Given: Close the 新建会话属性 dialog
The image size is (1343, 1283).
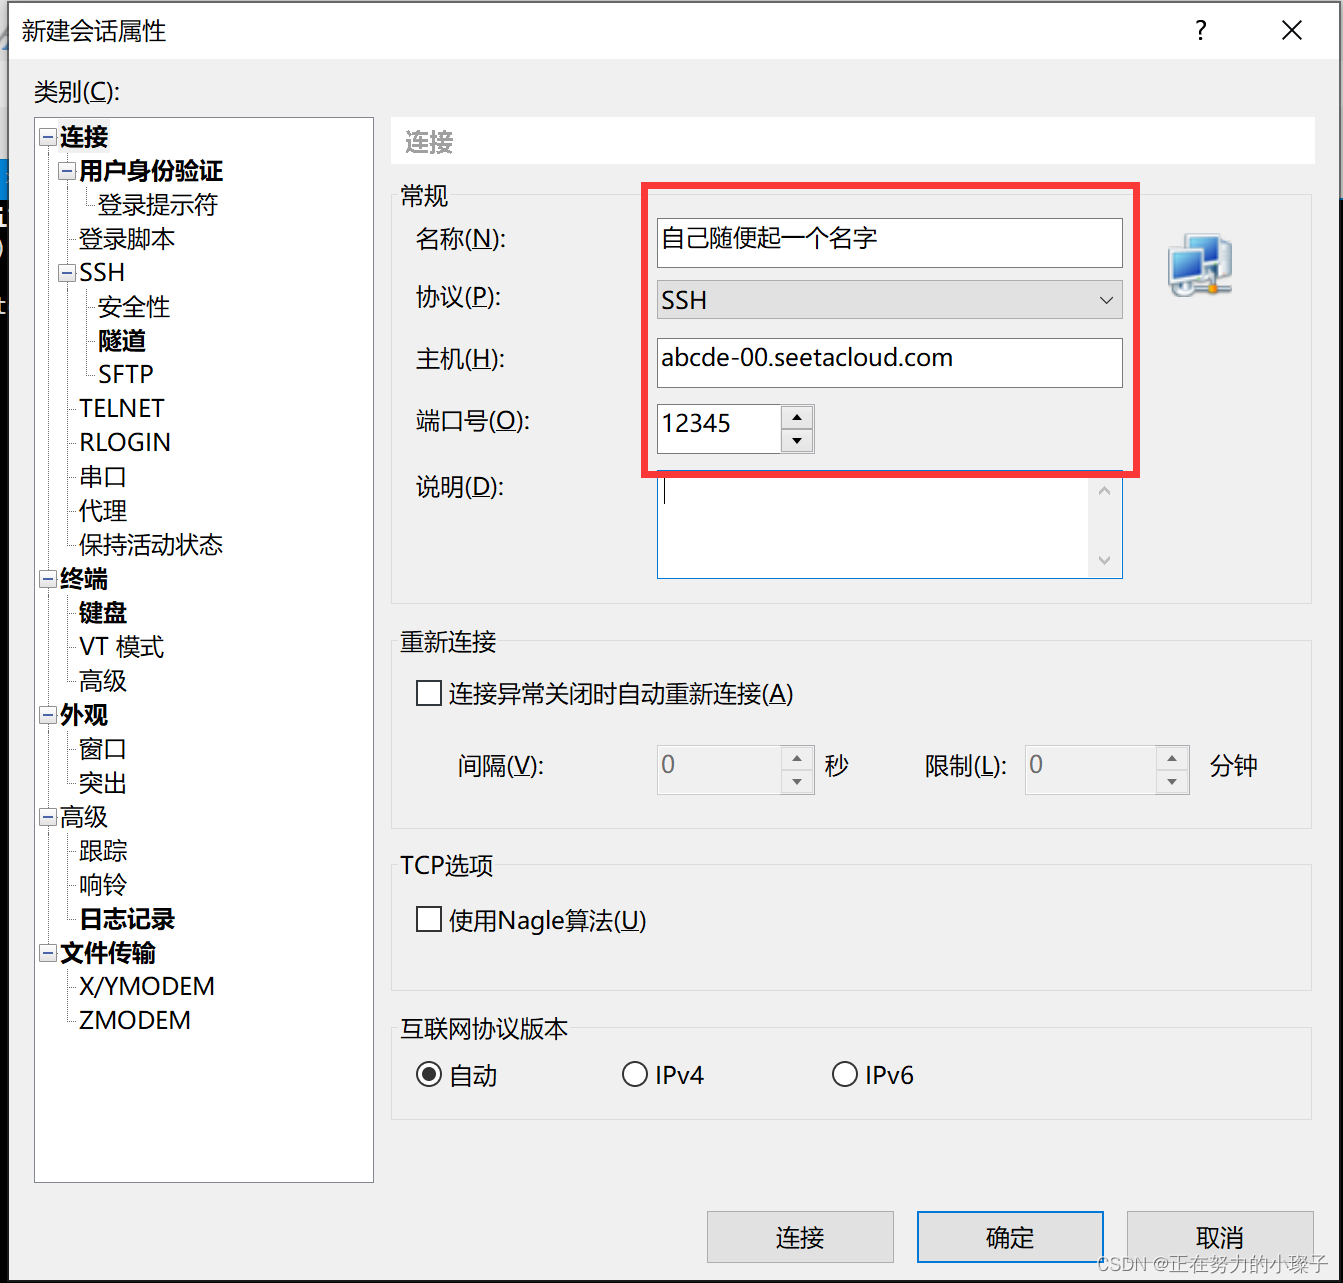Looking at the screenshot, I should (x=1292, y=31).
